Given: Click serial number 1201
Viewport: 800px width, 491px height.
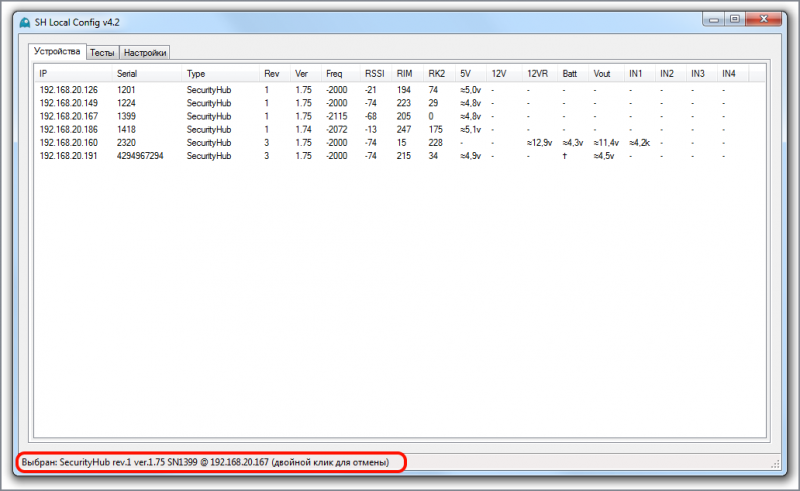Looking at the screenshot, I should (x=126, y=90).
